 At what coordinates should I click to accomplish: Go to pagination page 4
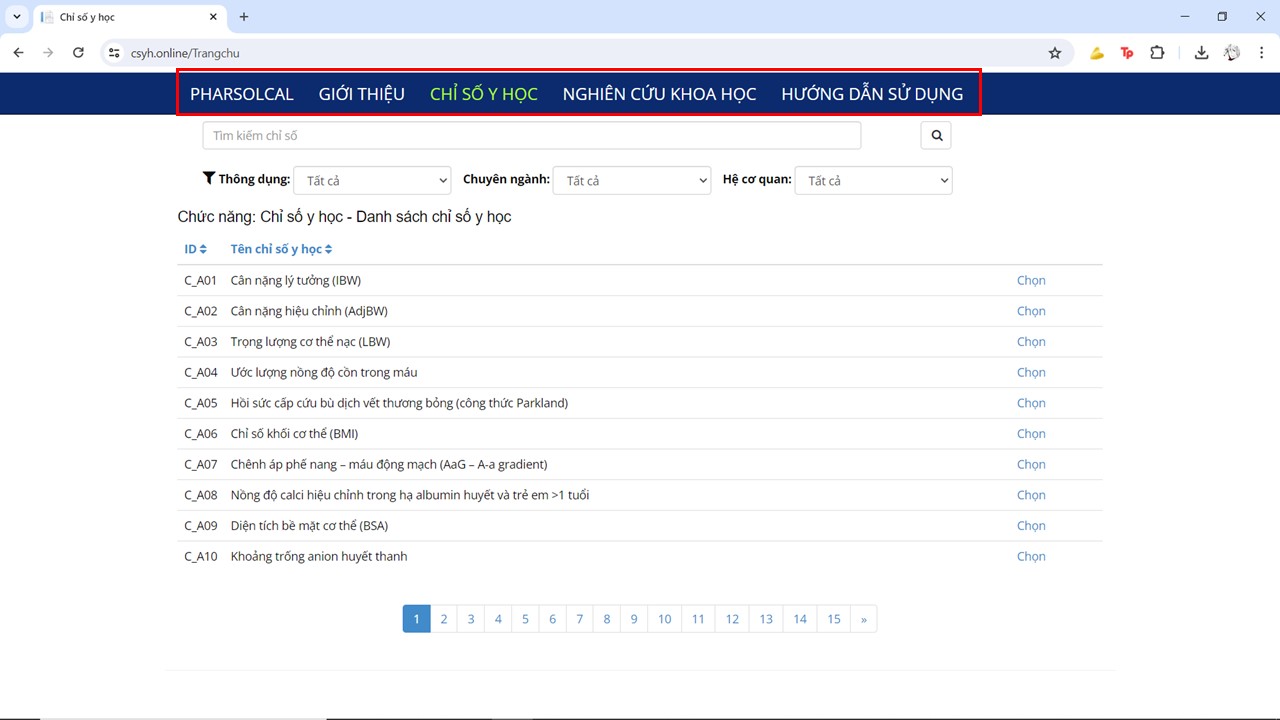click(x=498, y=619)
